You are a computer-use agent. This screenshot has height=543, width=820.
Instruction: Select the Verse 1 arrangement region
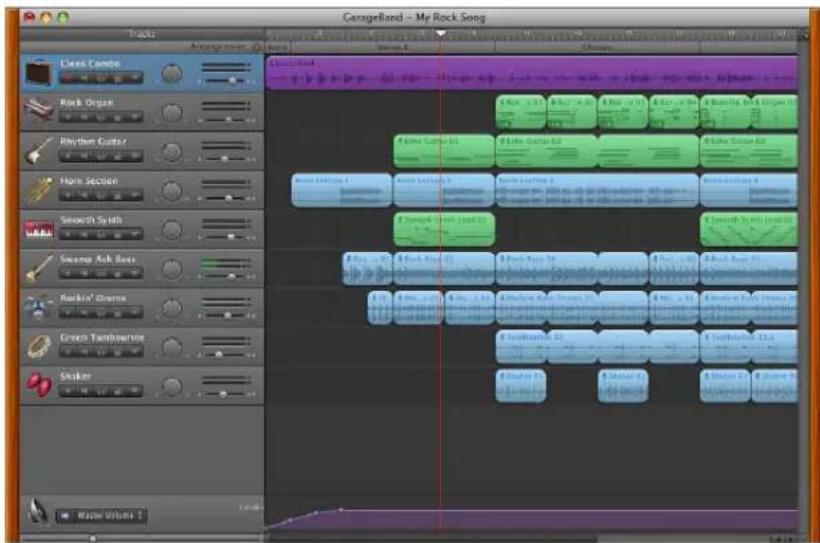pos(392,47)
